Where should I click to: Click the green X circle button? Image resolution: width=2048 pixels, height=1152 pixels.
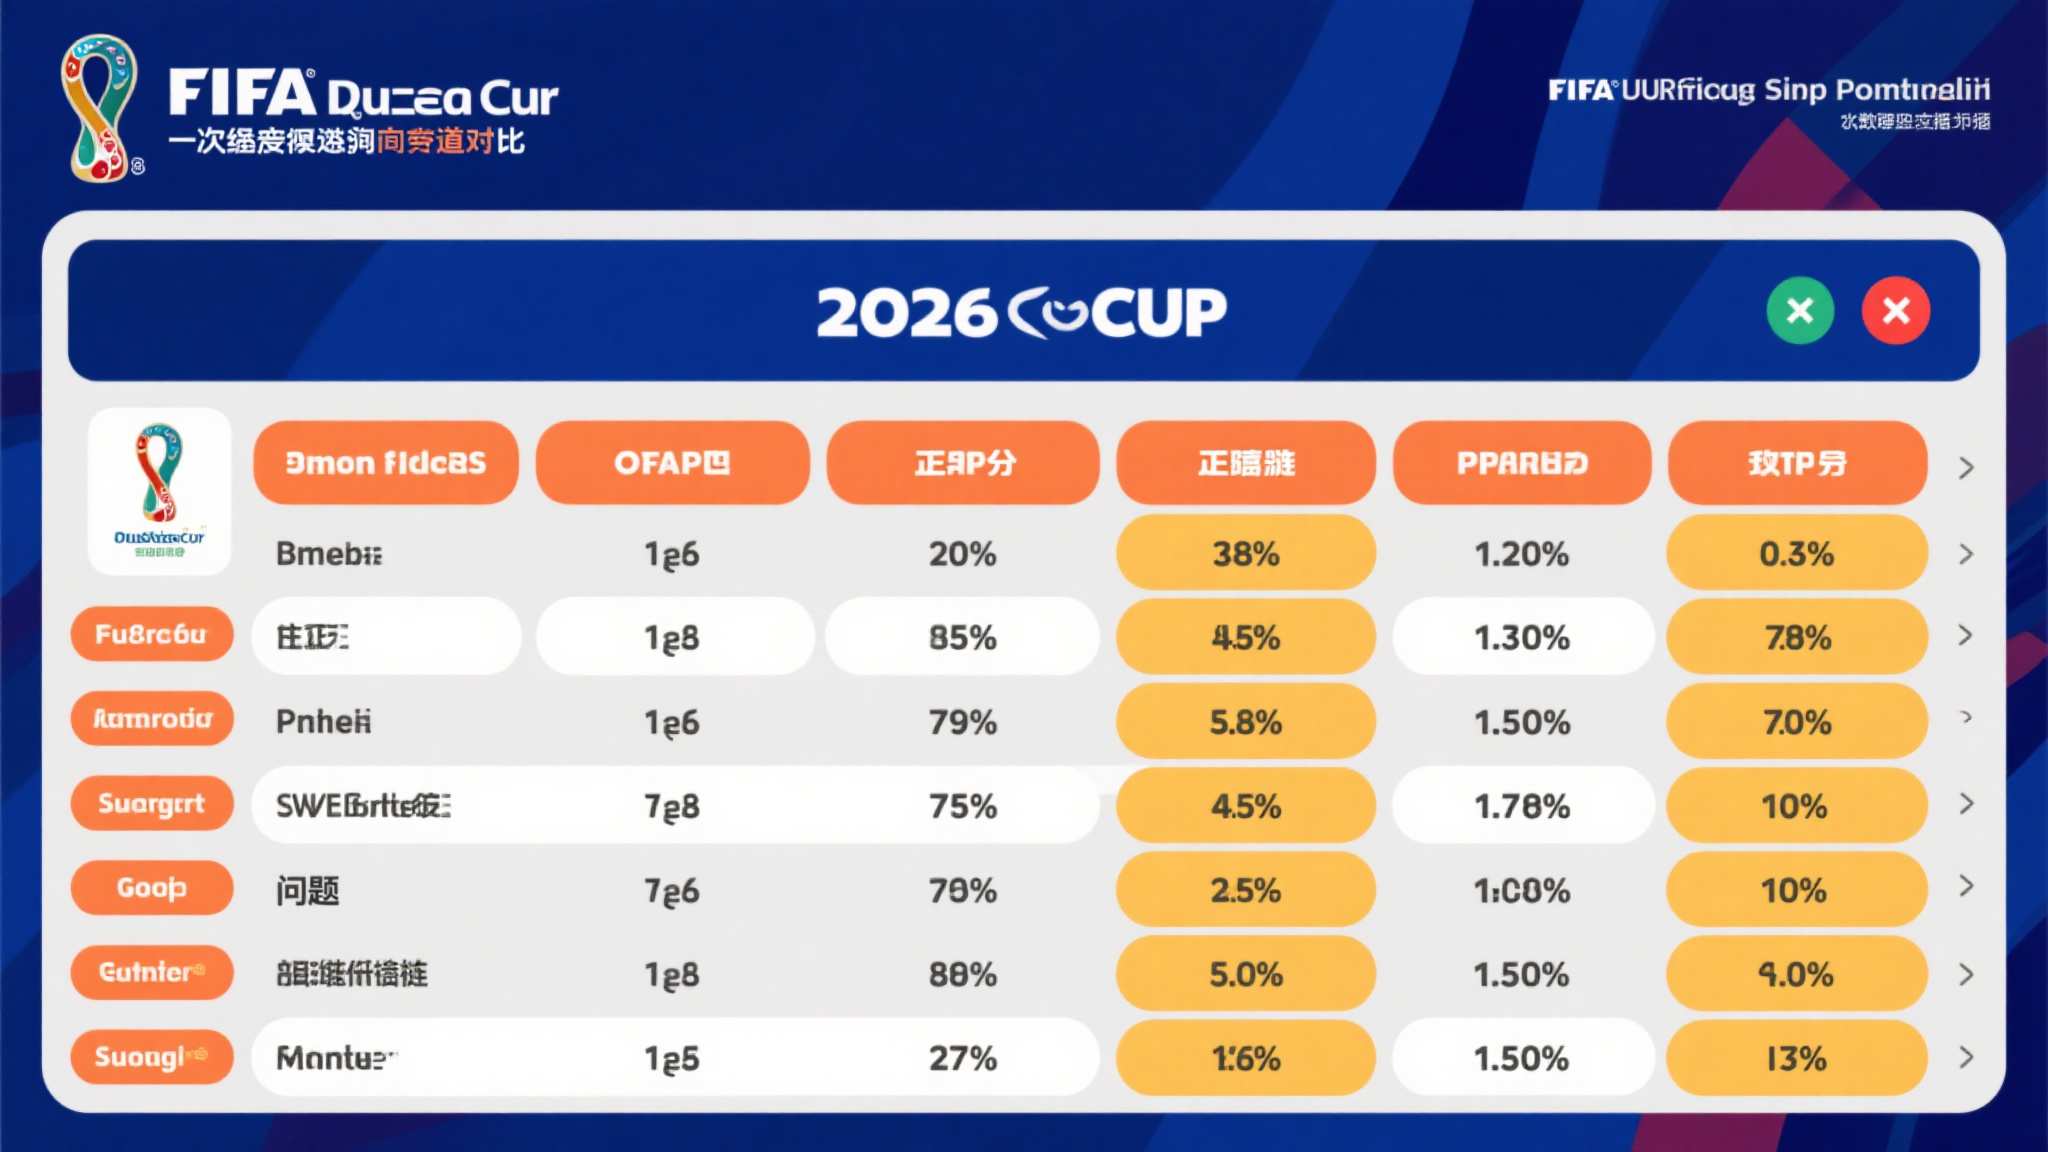coord(1799,311)
